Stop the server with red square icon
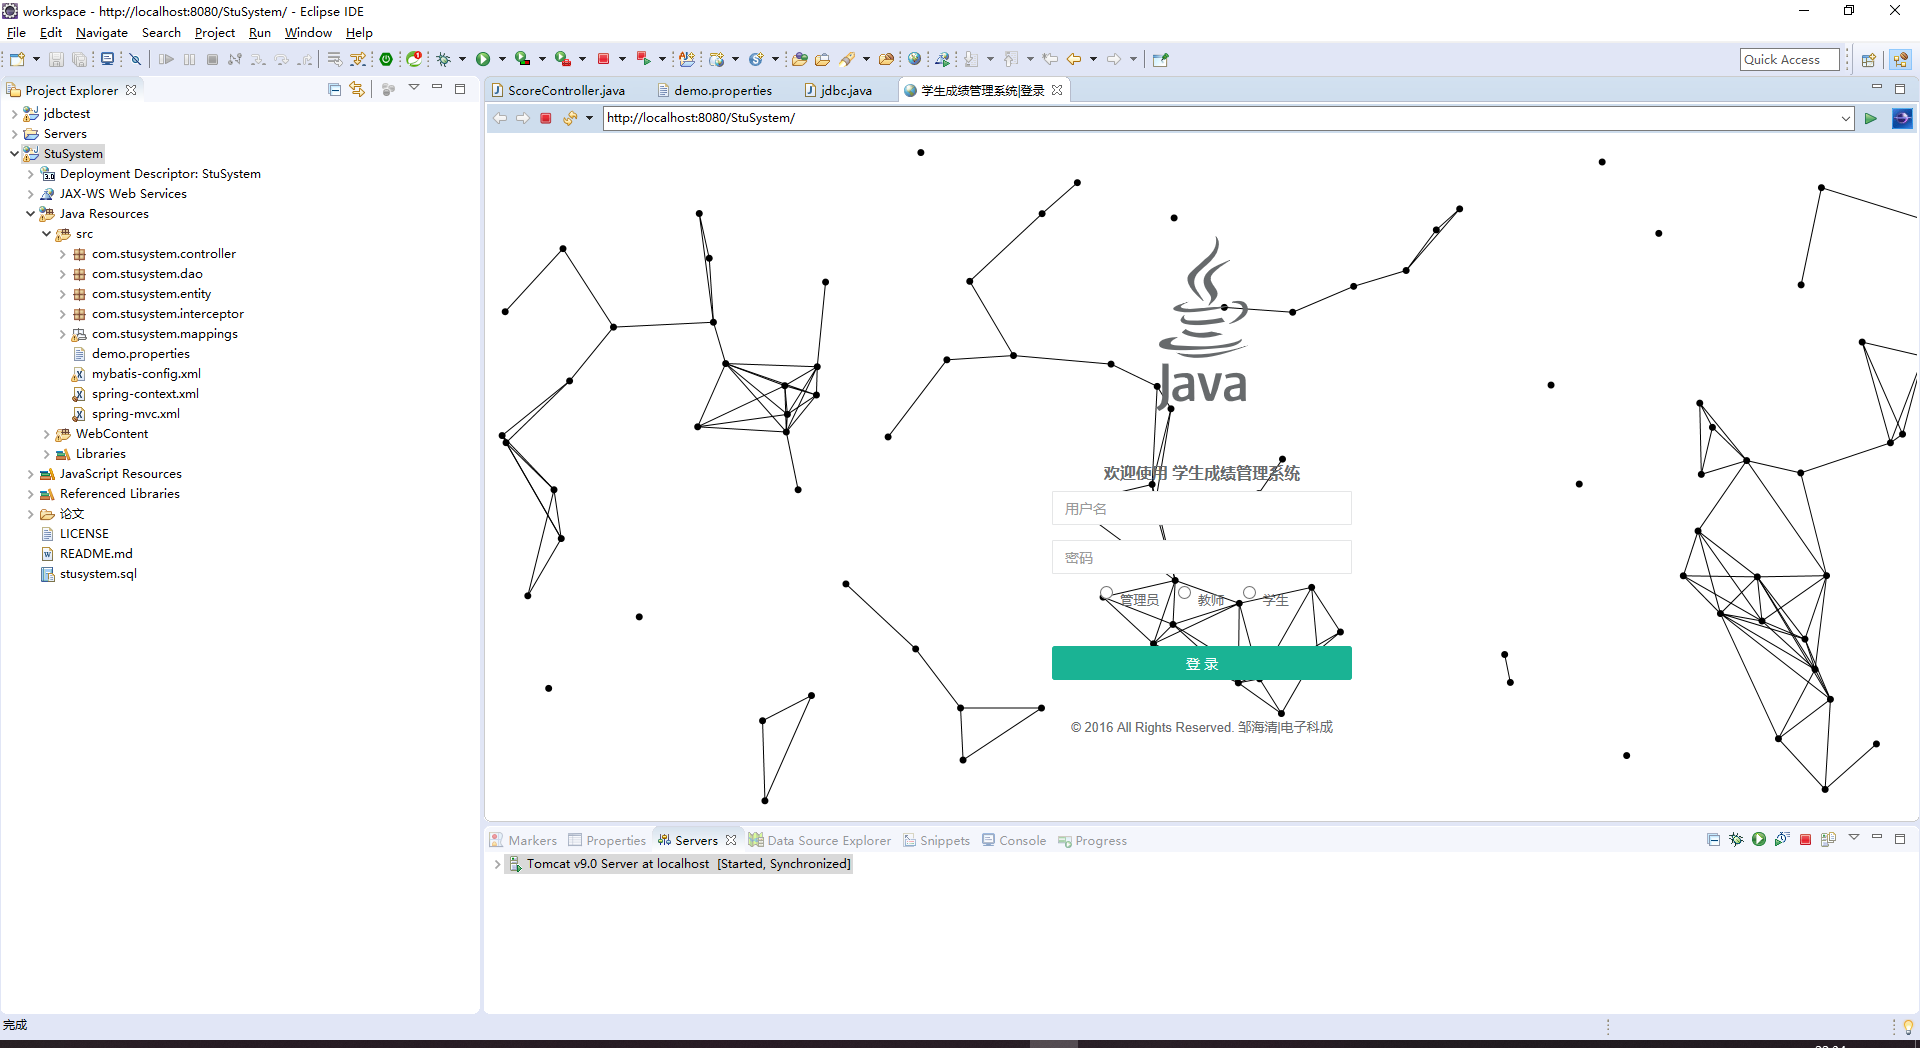1920x1048 pixels. (x=1805, y=839)
